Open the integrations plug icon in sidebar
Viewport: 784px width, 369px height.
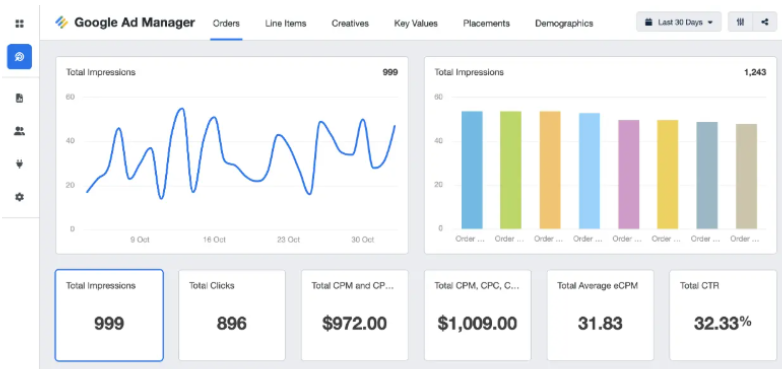click(x=20, y=164)
